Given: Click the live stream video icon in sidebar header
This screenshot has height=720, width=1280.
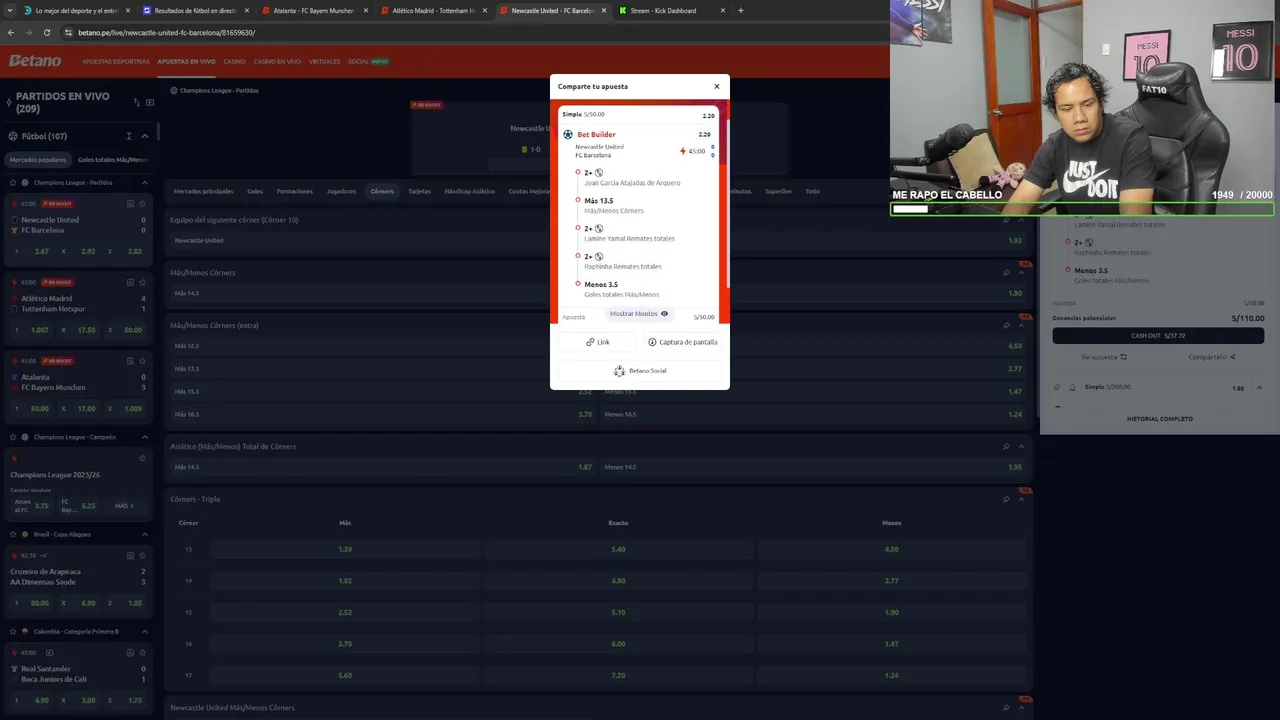Looking at the screenshot, I should (150, 102).
